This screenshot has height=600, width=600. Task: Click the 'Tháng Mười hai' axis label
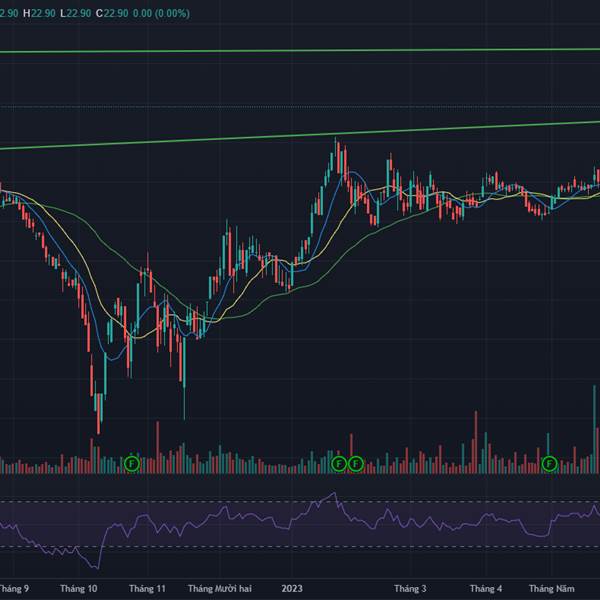click(x=220, y=589)
